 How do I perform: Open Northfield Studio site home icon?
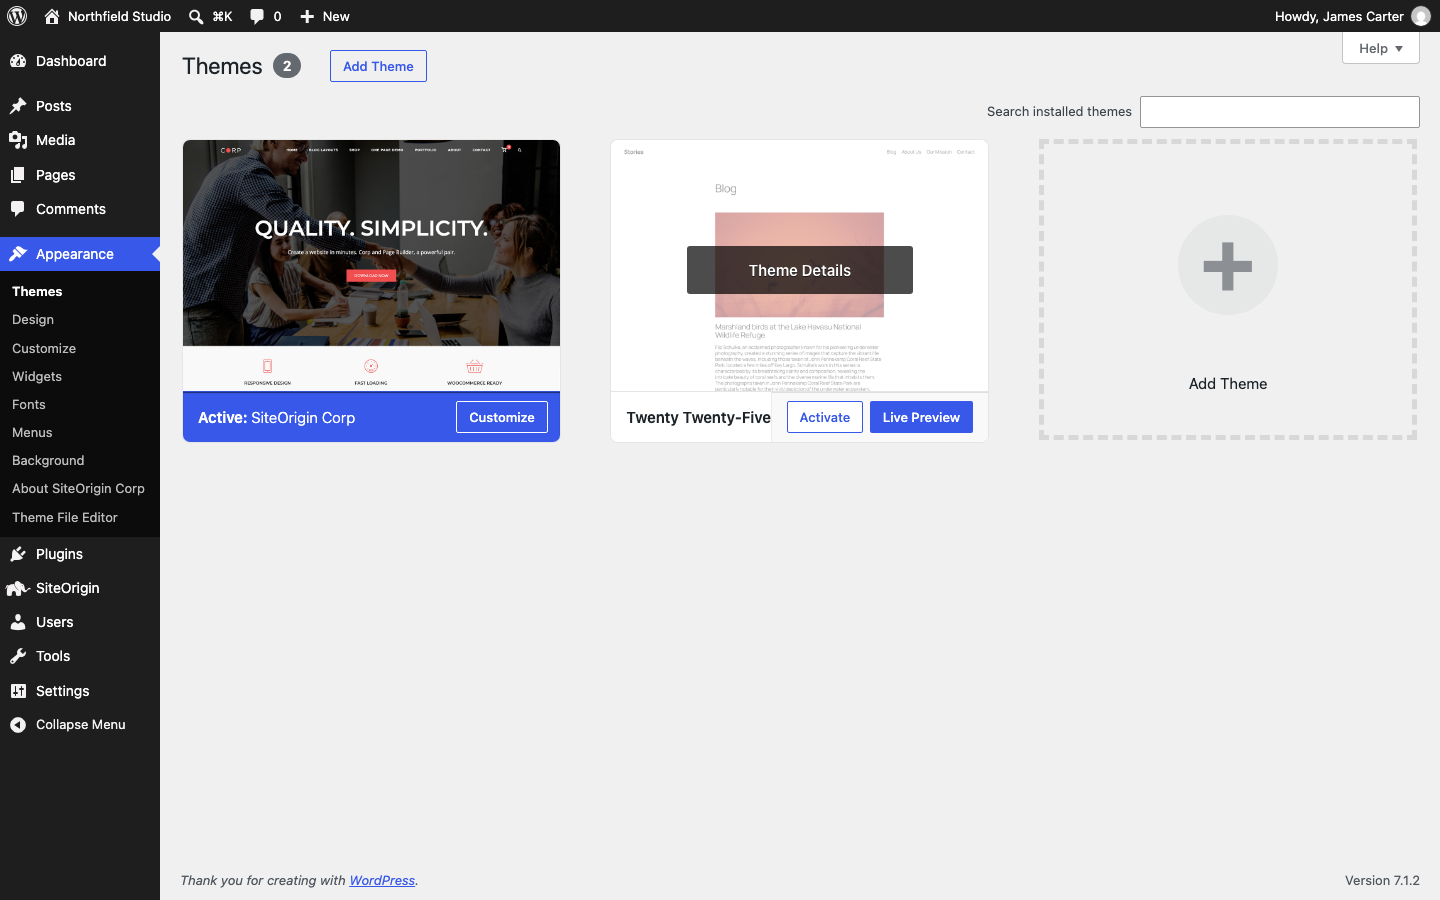[52, 16]
